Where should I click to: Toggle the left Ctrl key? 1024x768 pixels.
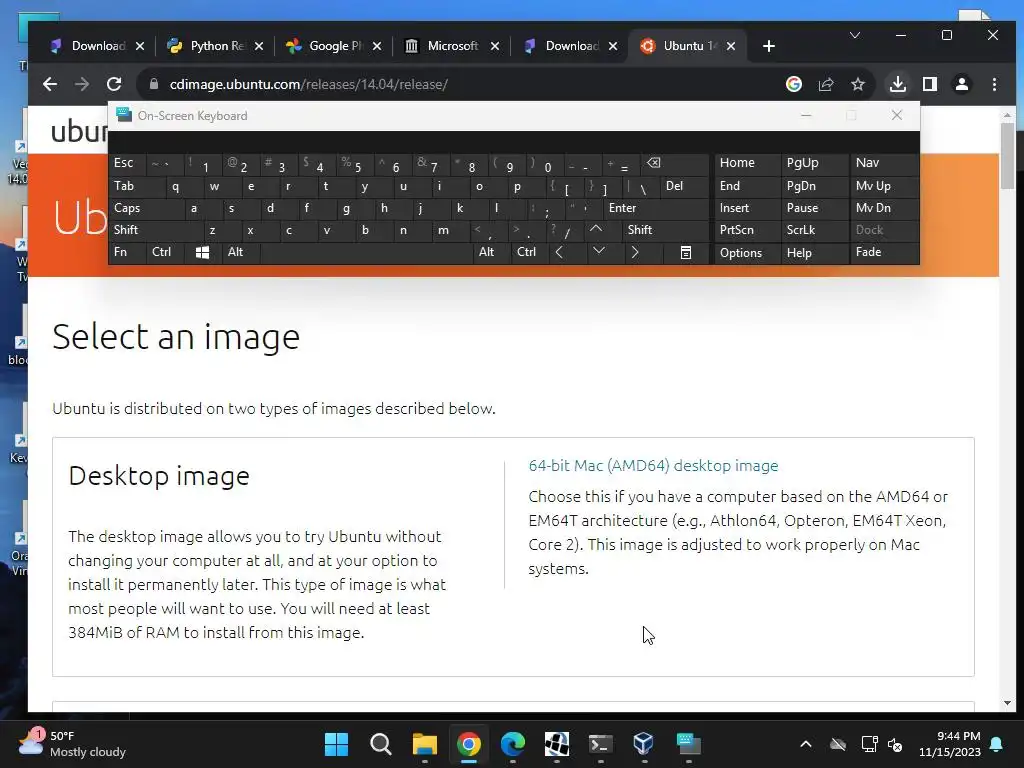[165, 252]
